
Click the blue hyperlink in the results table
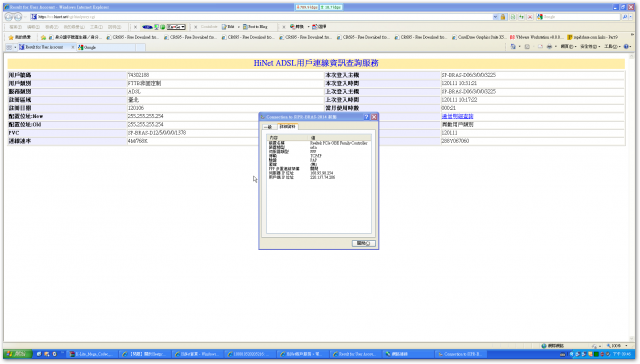tap(457, 116)
